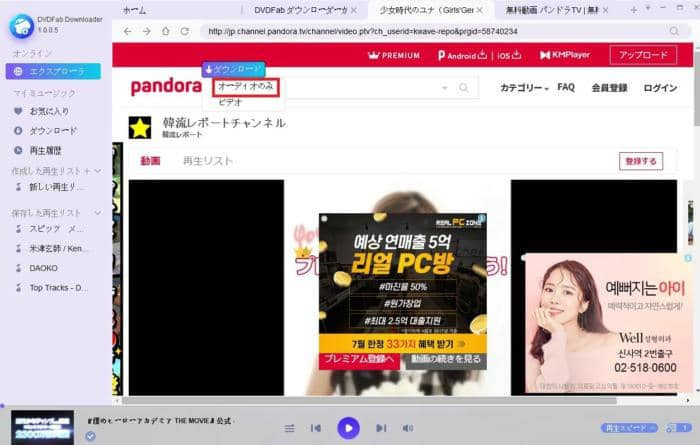
Task: Mute with the volume speaker icon
Action: coord(408,428)
